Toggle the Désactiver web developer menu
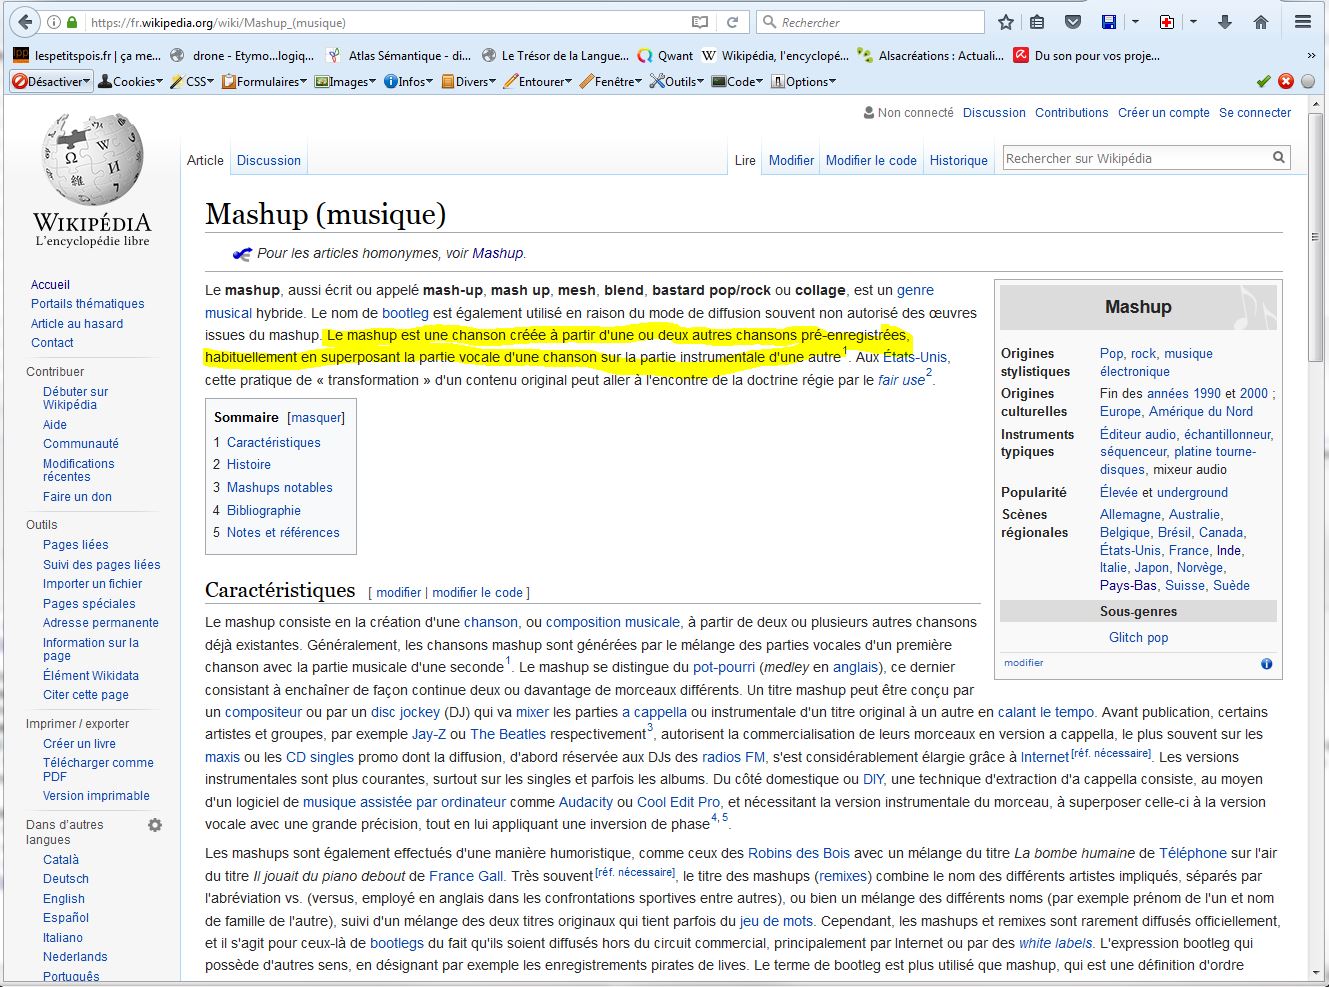This screenshot has height=987, width=1329. 52,82
